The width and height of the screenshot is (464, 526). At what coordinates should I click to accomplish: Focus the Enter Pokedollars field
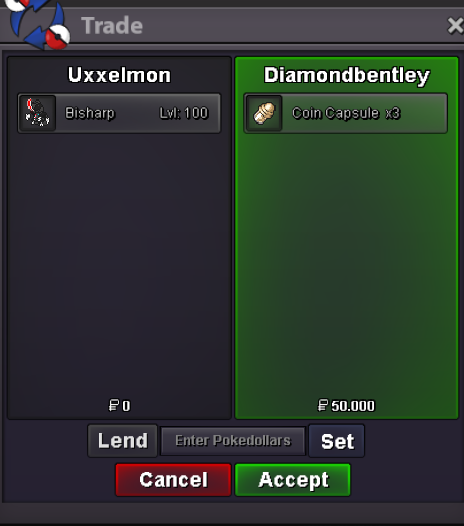tap(233, 441)
